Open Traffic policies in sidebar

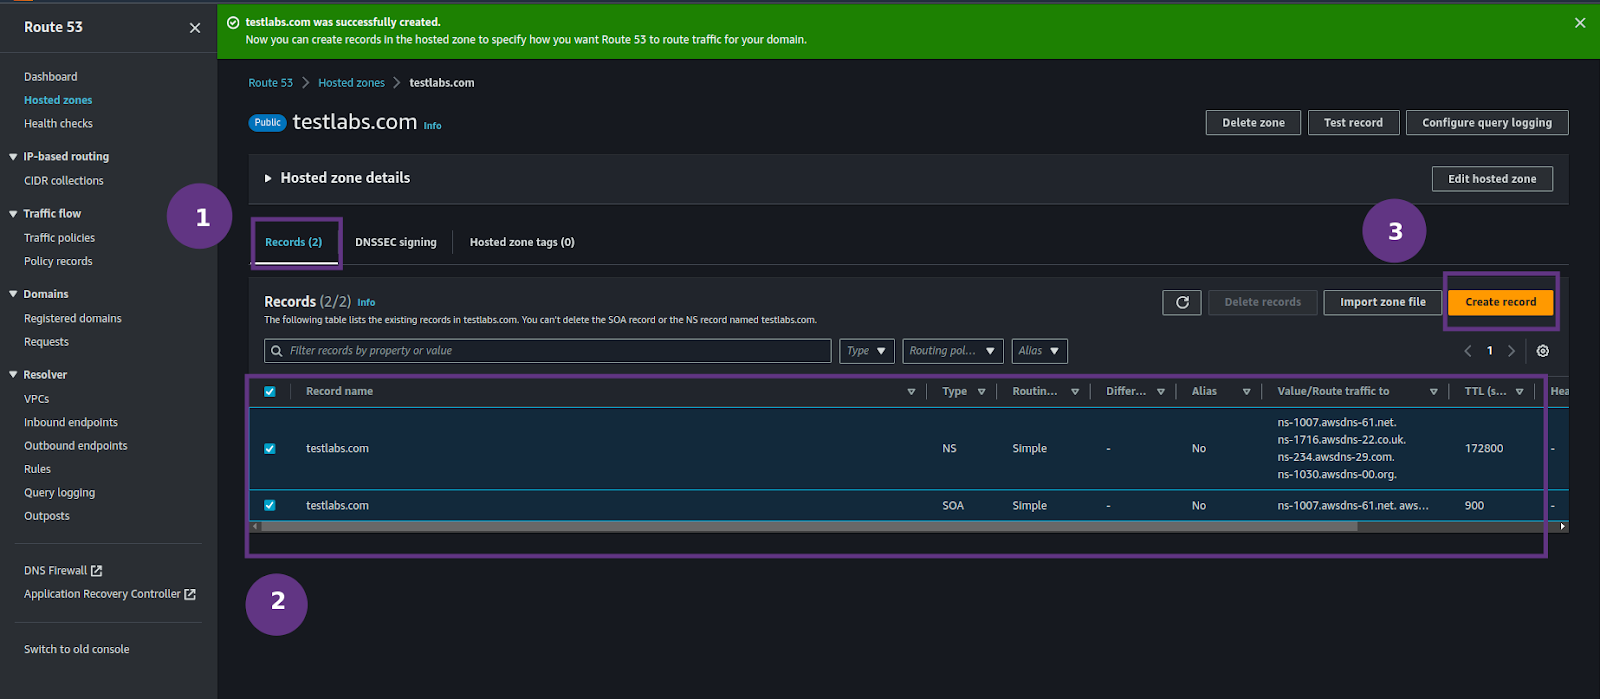click(60, 238)
